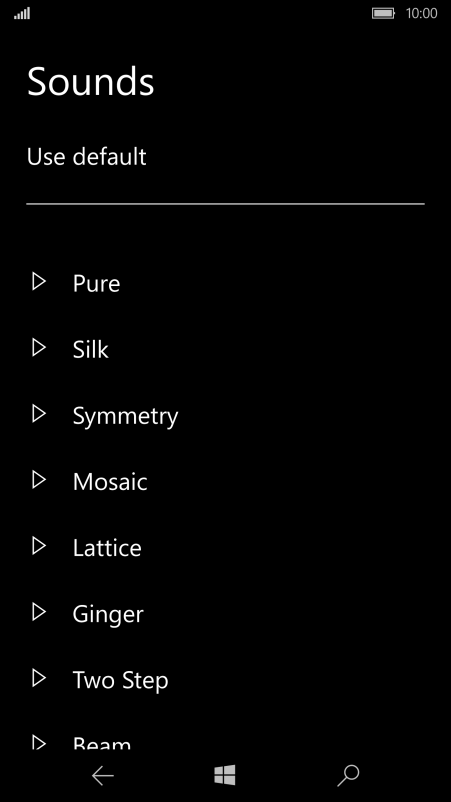Open Start with the Windows logo

225,776
